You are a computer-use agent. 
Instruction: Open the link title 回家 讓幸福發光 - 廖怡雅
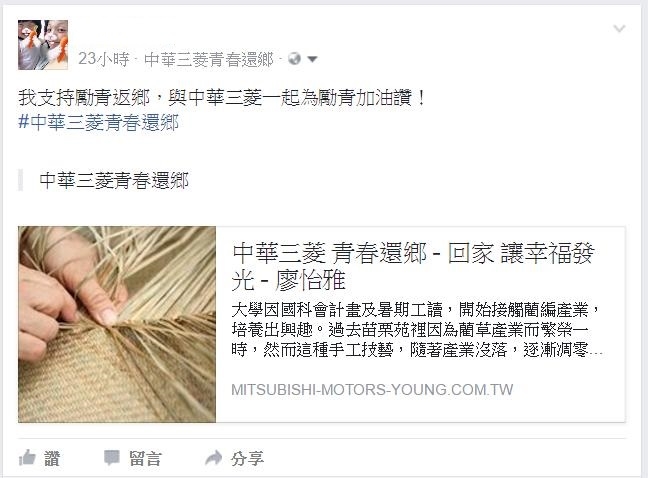pos(413,266)
